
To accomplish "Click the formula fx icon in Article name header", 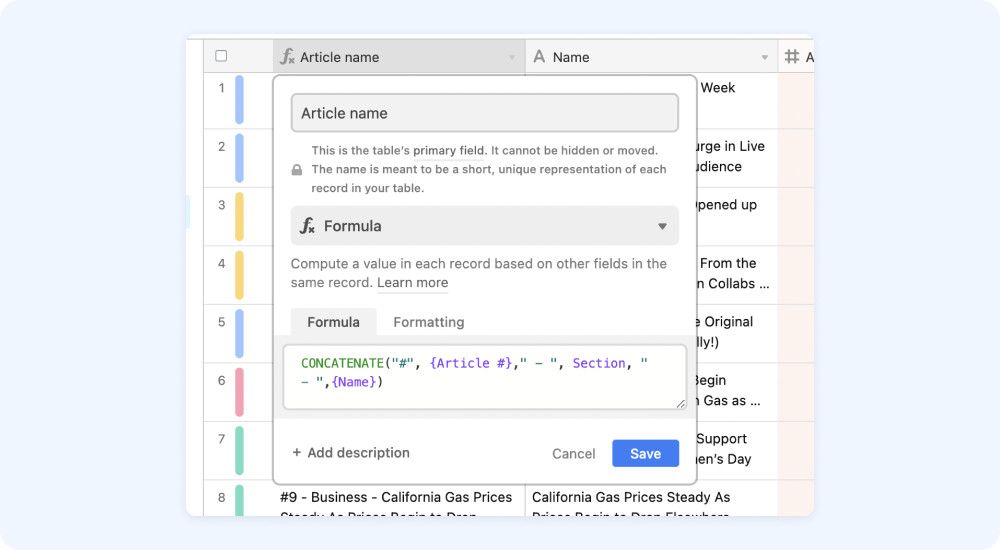I will [287, 57].
